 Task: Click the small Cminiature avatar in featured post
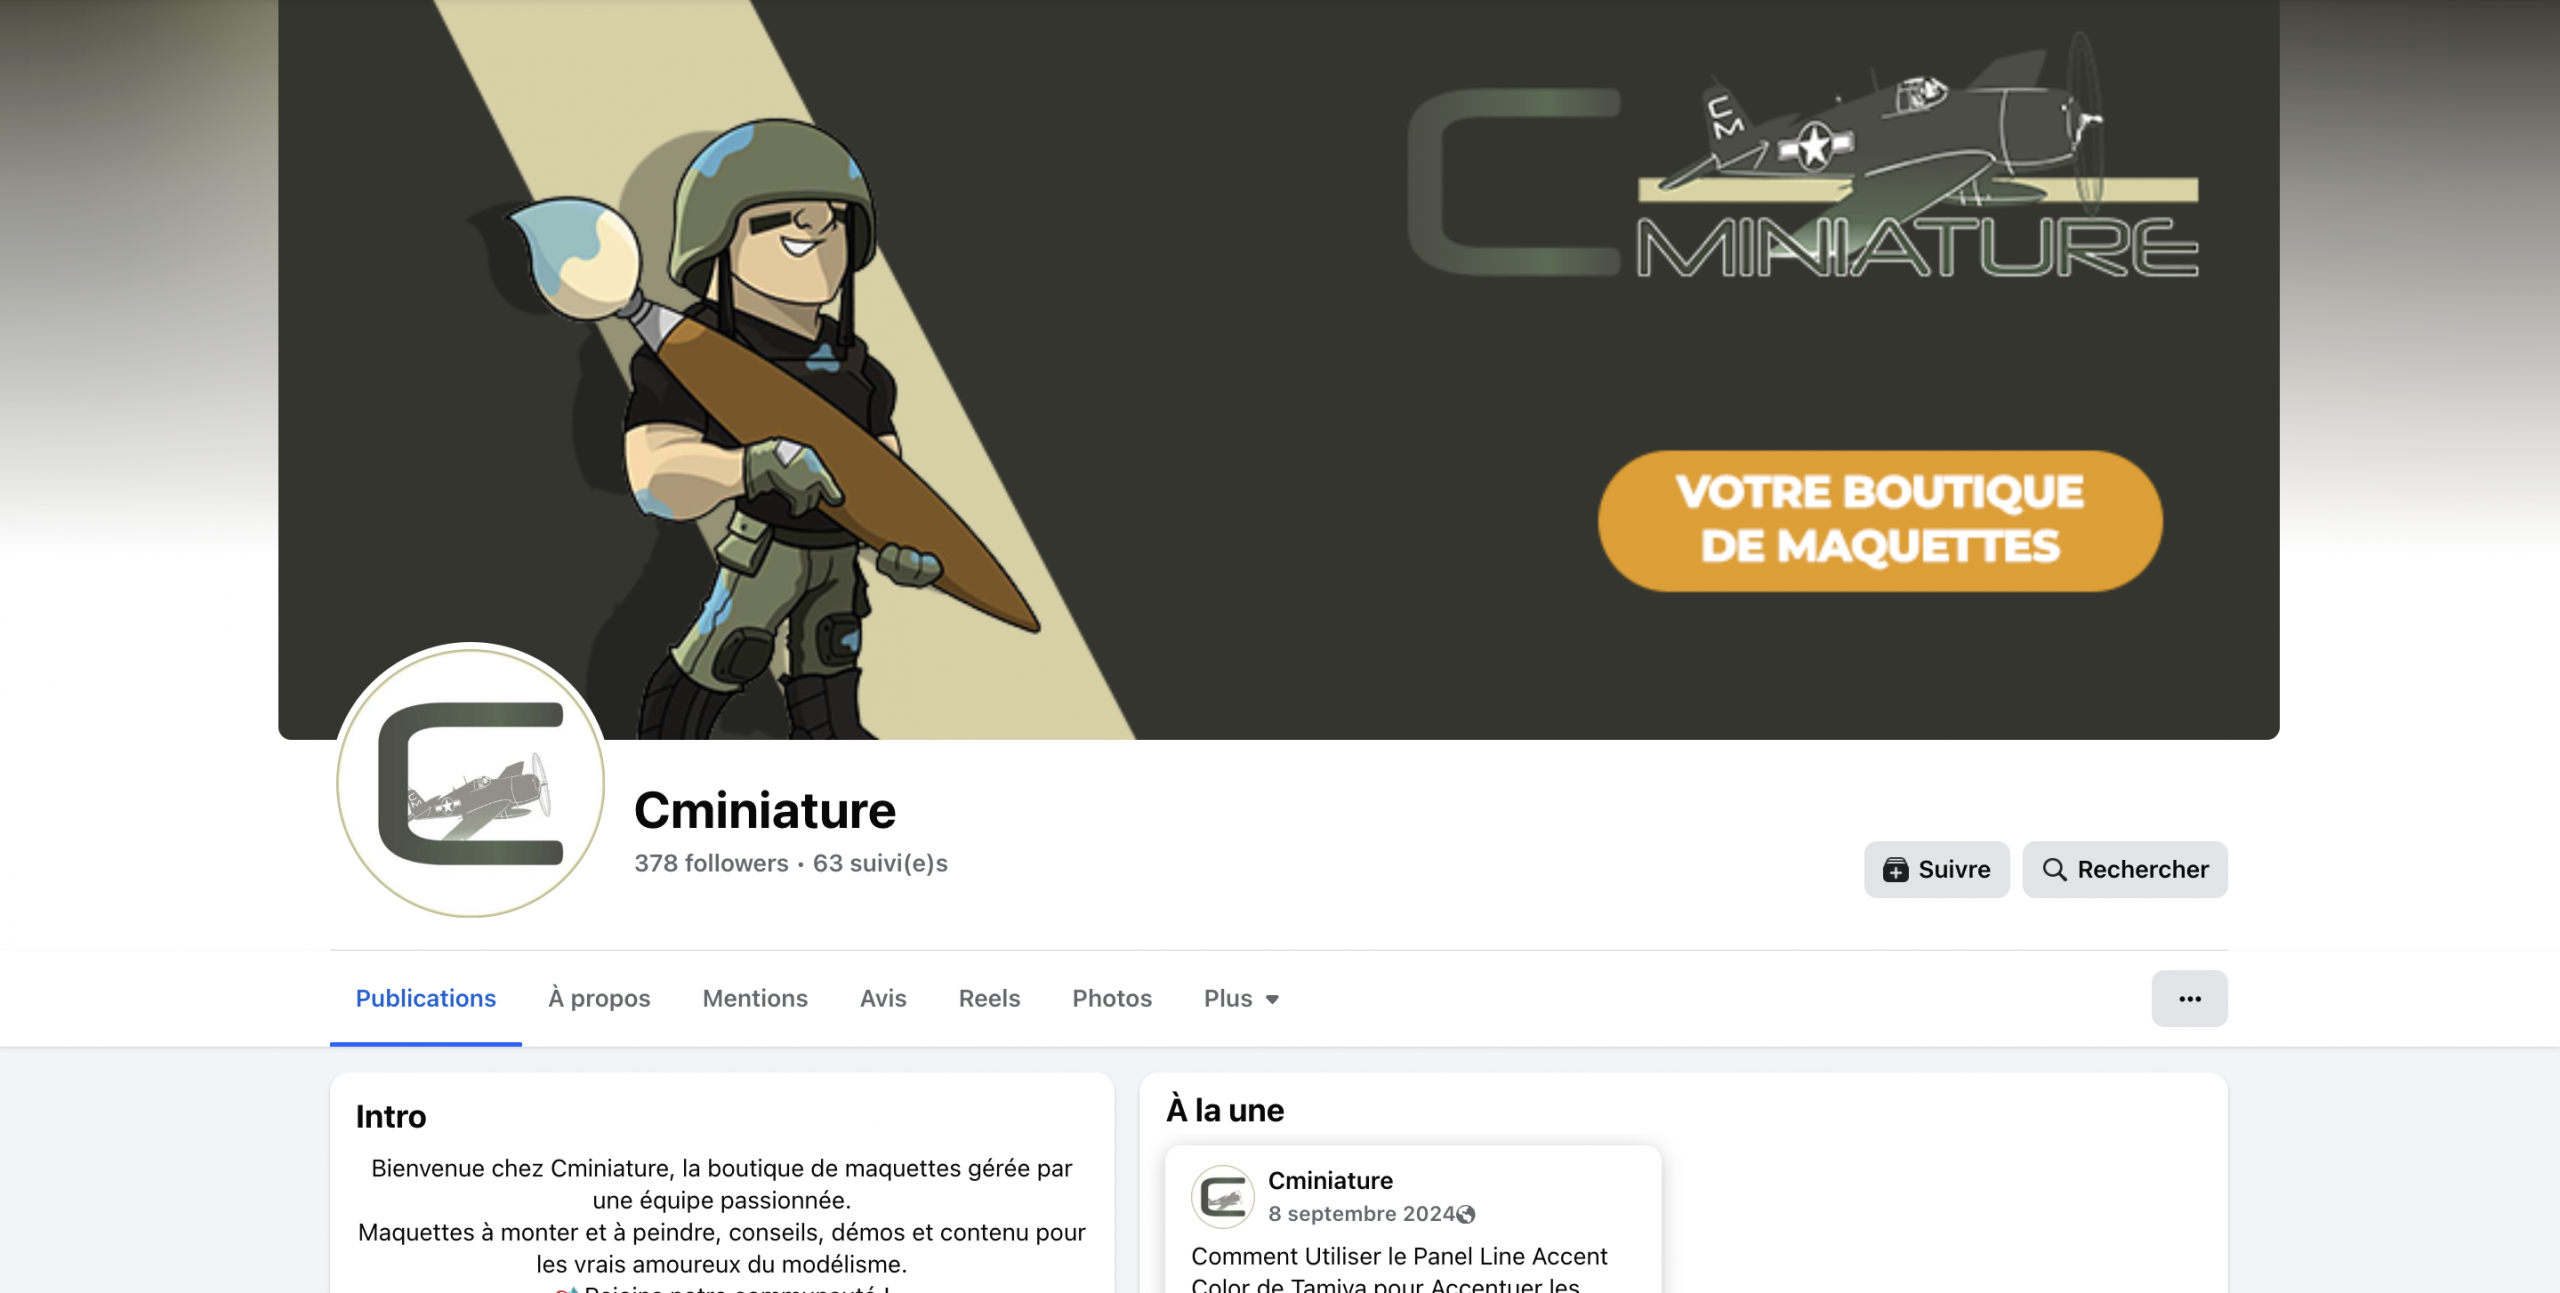[1222, 1197]
